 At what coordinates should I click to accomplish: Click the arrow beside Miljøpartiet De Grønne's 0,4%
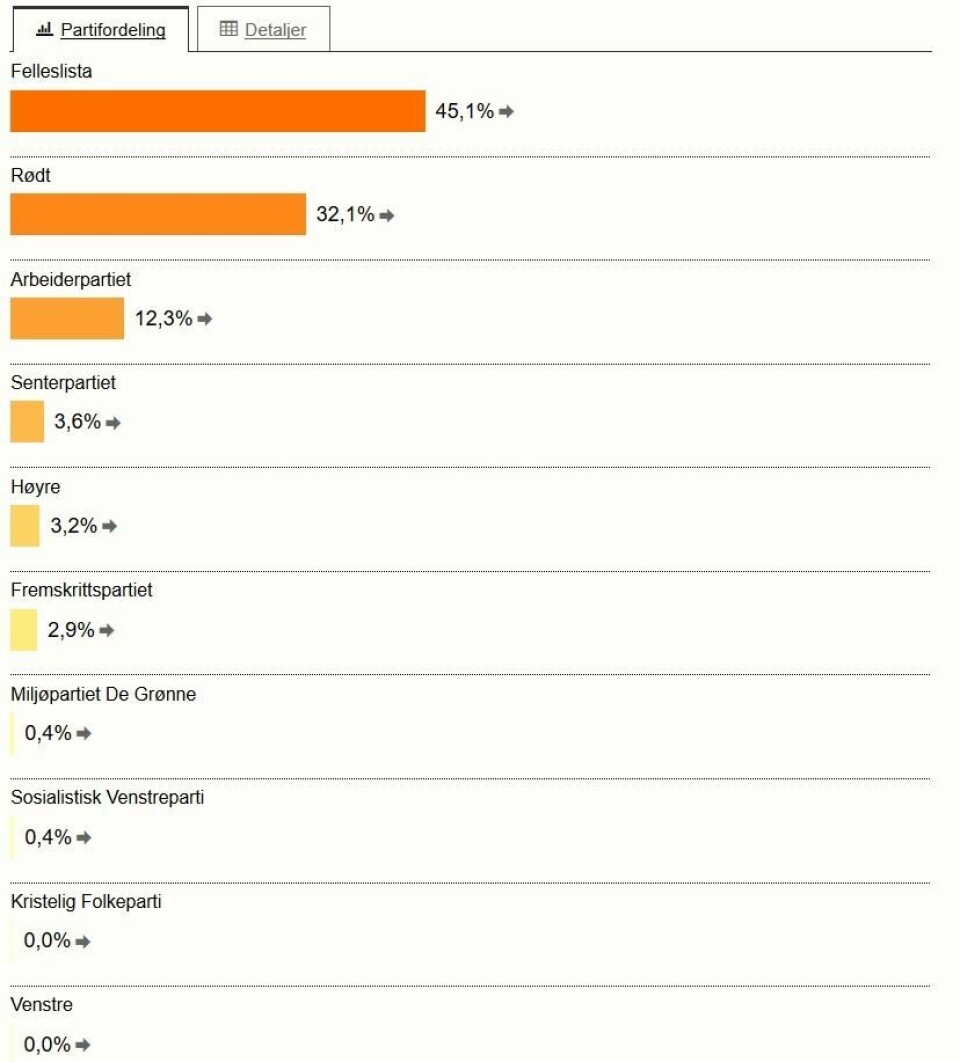[x=84, y=734]
